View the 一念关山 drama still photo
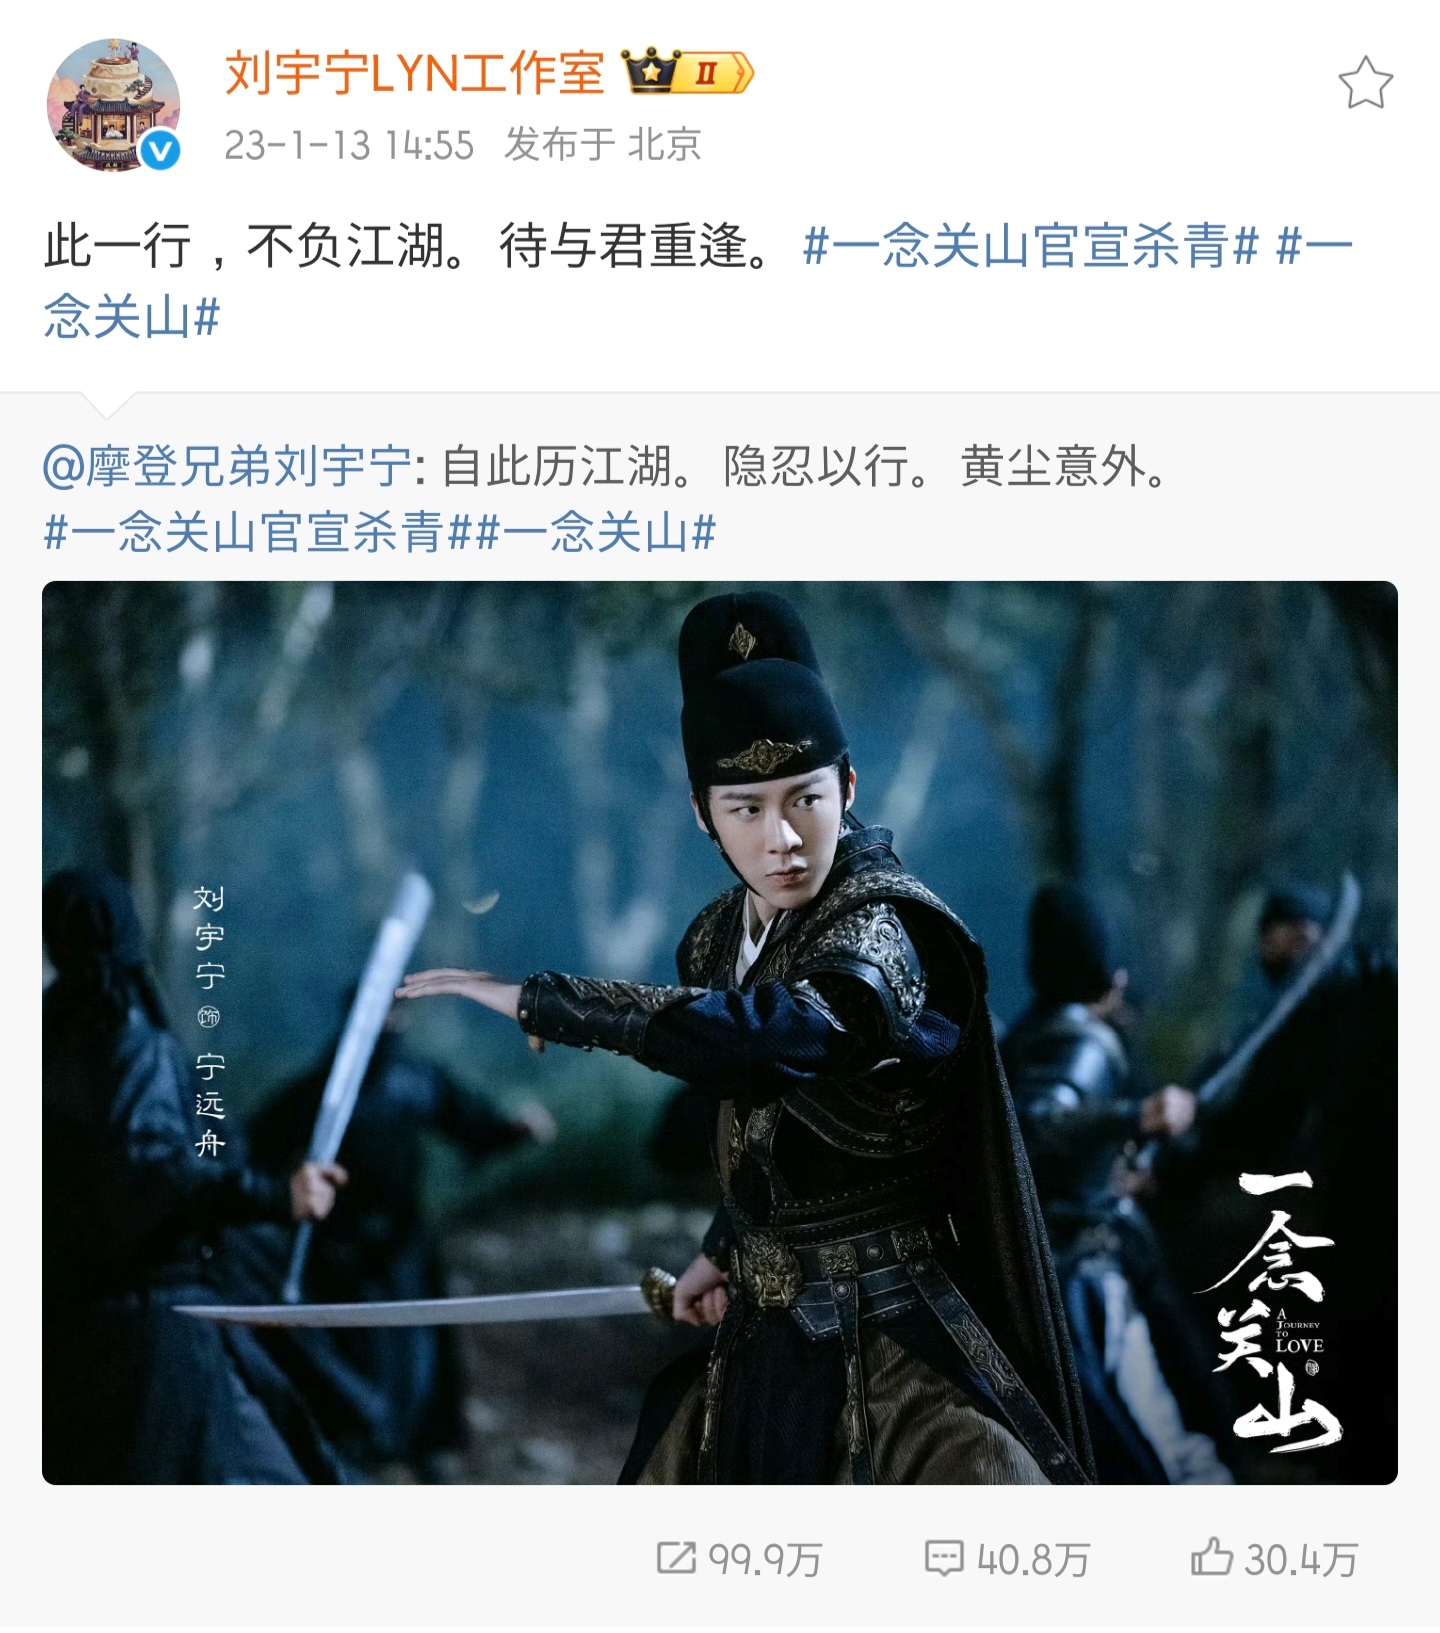Image resolution: width=1440 pixels, height=1633 pixels. 720,1032
